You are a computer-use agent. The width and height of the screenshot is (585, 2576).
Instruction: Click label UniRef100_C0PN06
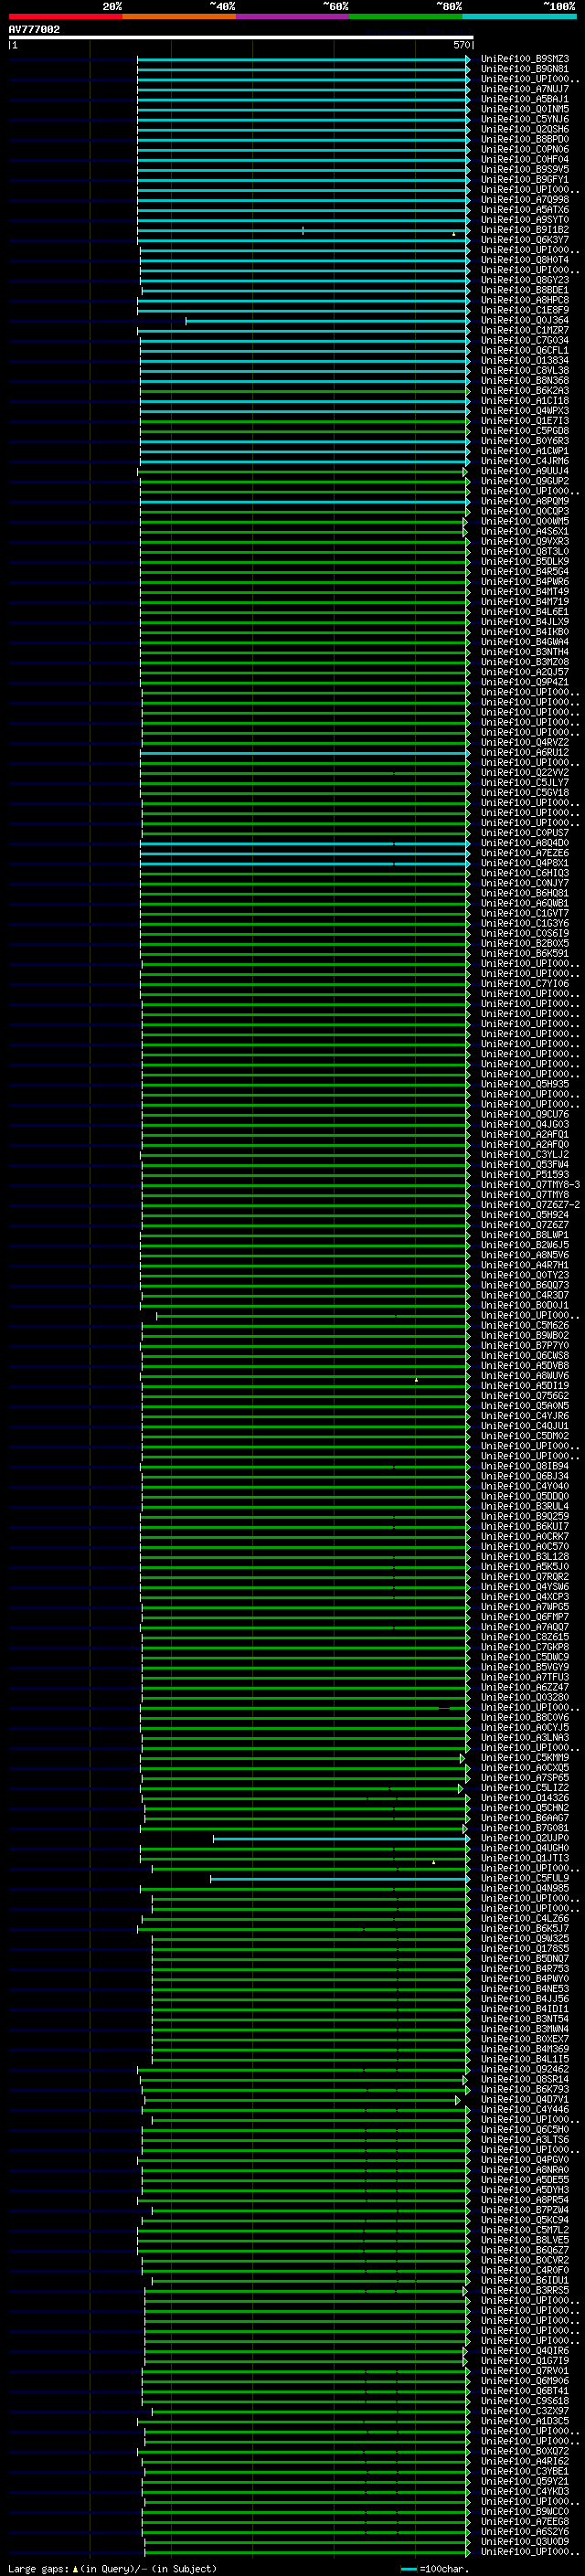click(524, 149)
